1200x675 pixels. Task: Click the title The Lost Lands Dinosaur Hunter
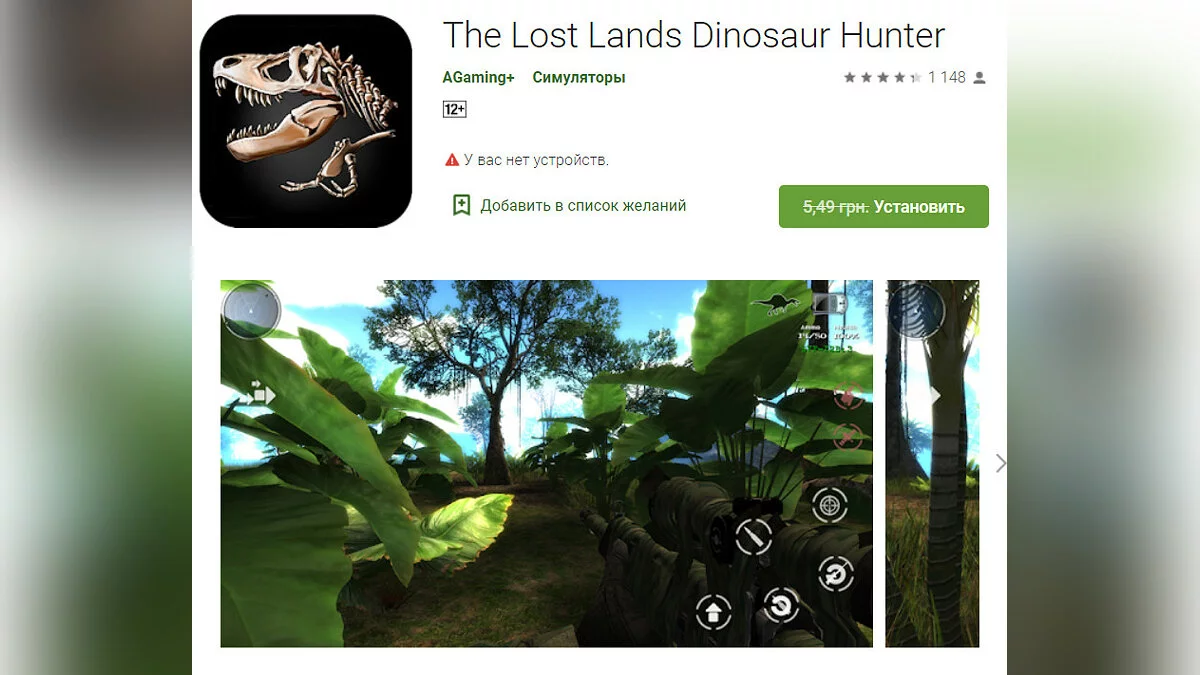click(x=694, y=35)
